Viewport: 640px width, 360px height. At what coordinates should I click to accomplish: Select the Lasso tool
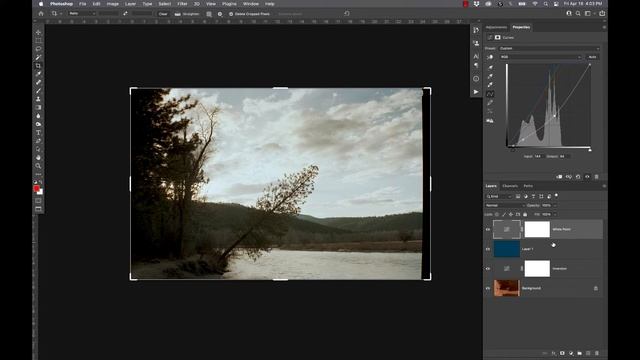coord(38,49)
